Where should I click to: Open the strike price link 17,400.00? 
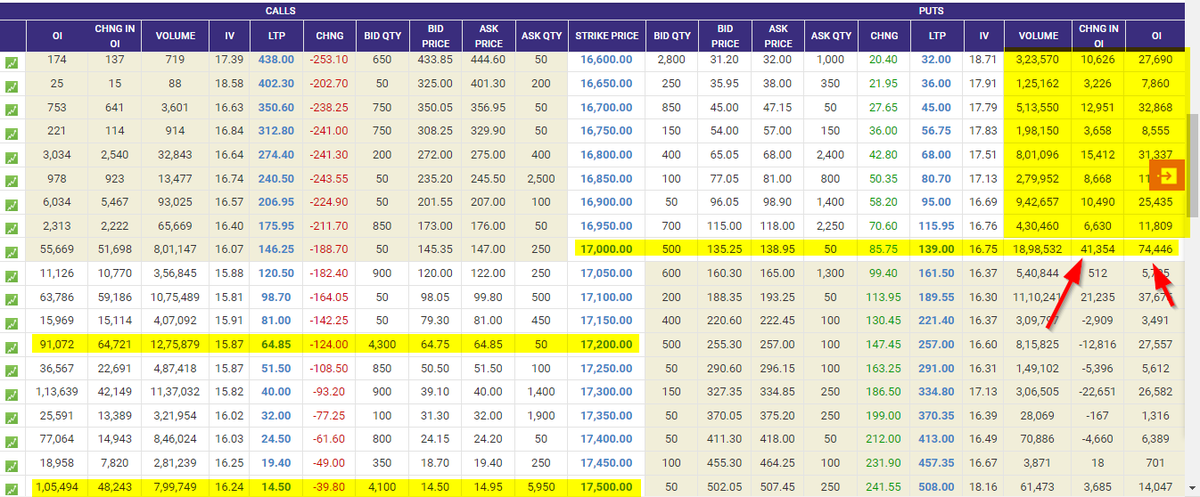click(606, 439)
